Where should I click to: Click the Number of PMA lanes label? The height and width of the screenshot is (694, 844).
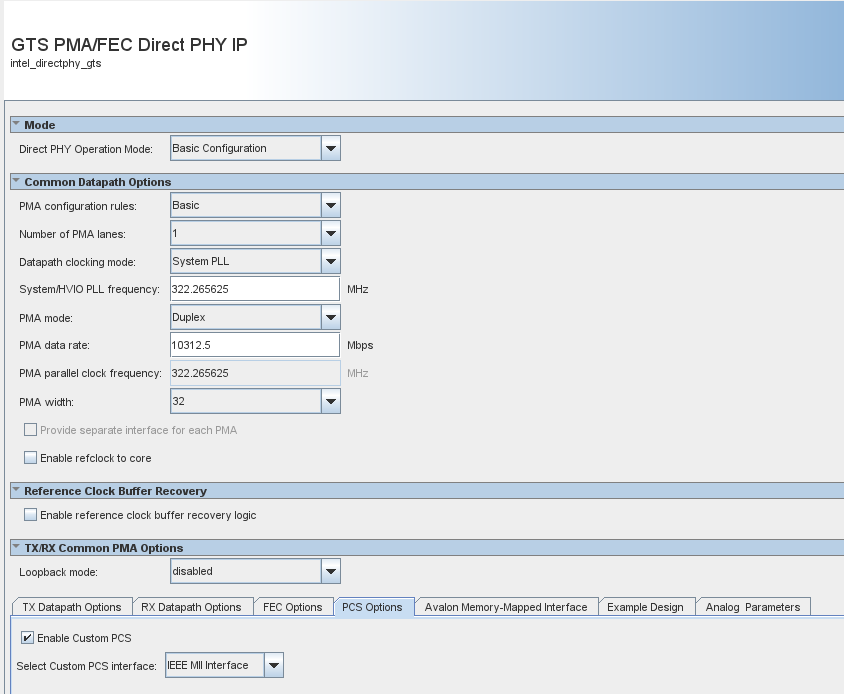[x=72, y=234]
